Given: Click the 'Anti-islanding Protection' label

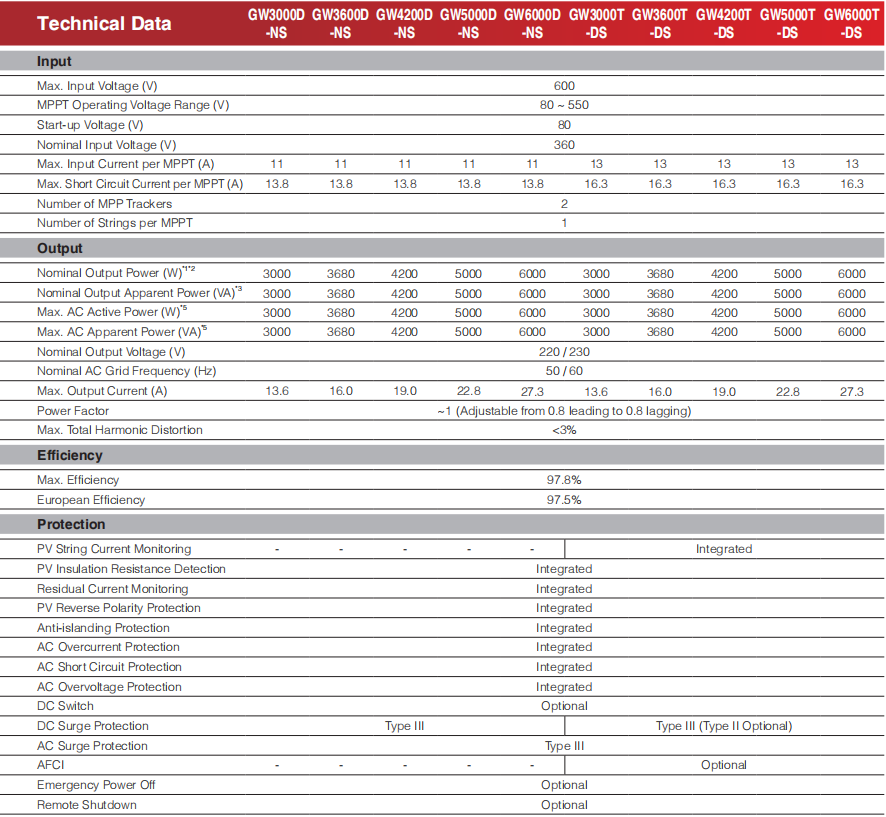Looking at the screenshot, I should [103, 628].
